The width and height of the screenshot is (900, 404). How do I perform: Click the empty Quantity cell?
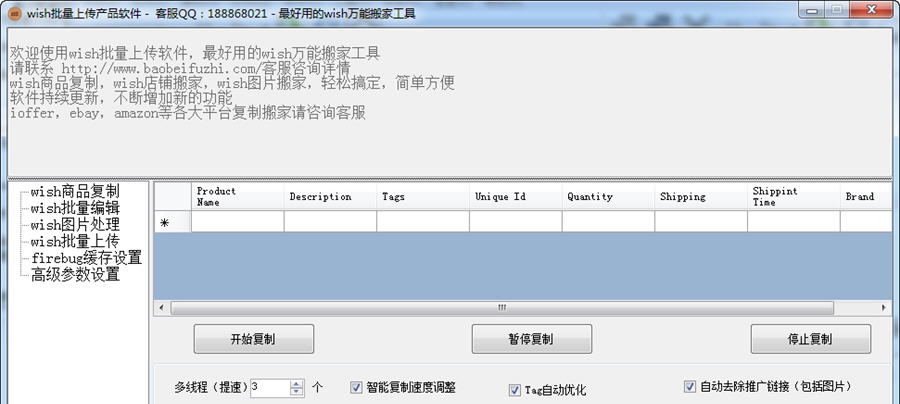point(608,222)
